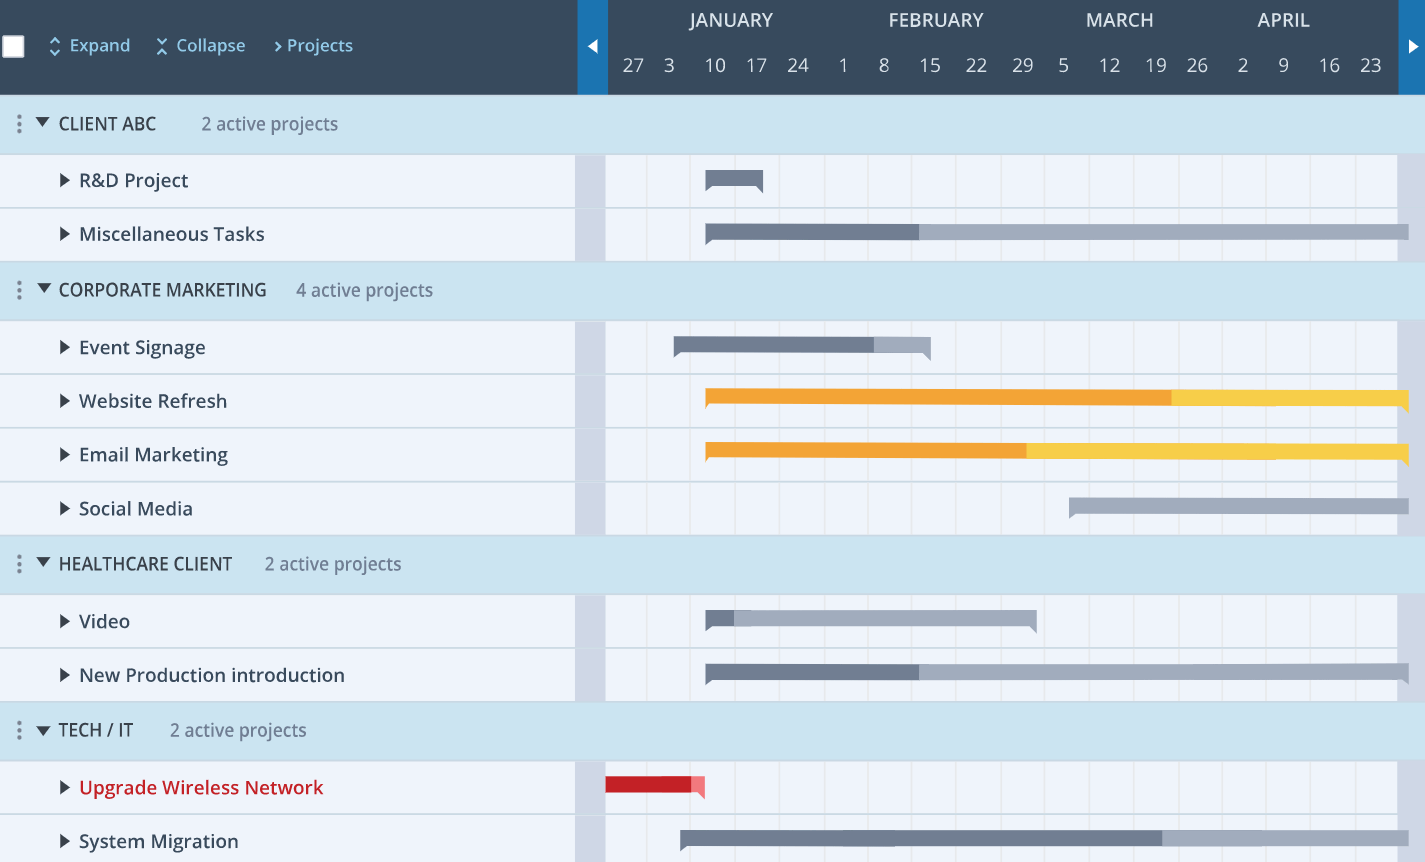Click the Expand button
The width and height of the screenshot is (1425, 862).
[x=99, y=45]
